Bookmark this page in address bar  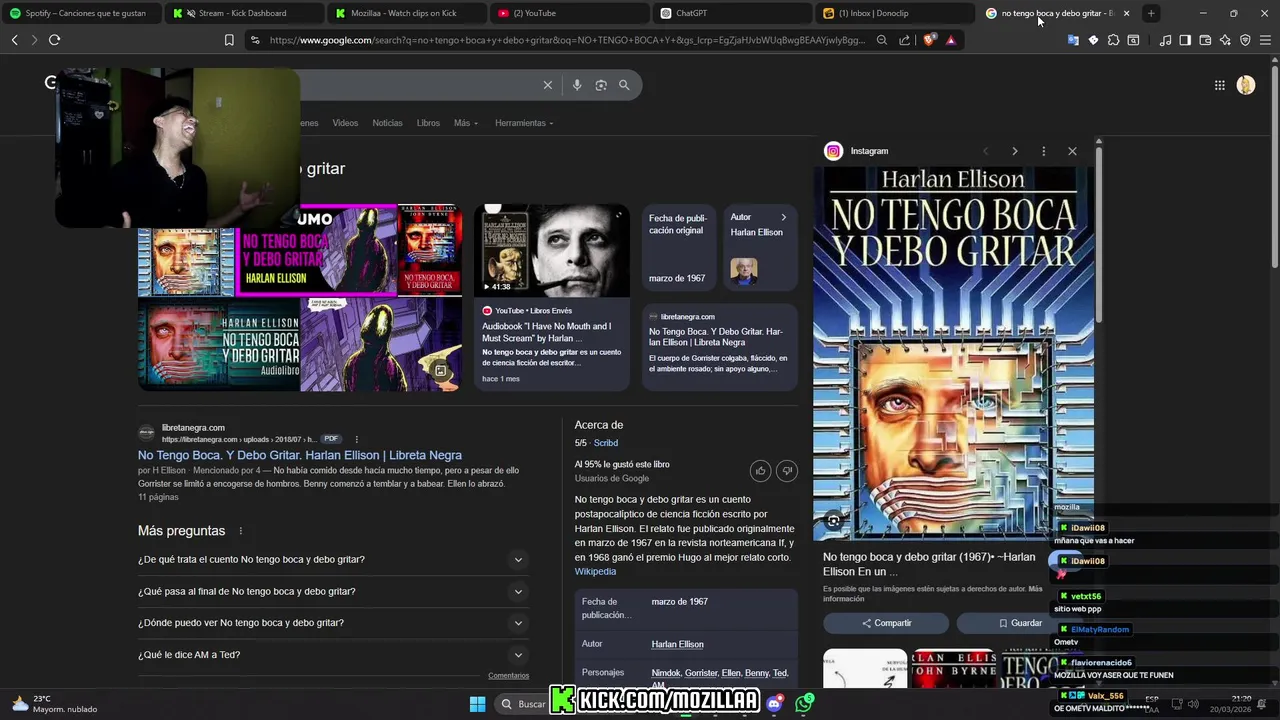click(229, 40)
